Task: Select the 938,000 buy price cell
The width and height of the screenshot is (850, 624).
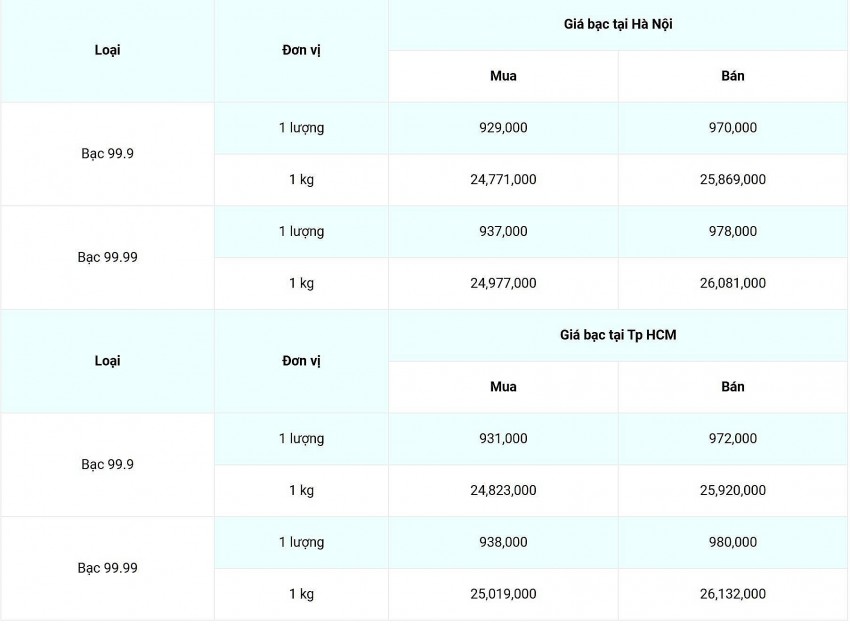Action: pyautogui.click(x=503, y=542)
